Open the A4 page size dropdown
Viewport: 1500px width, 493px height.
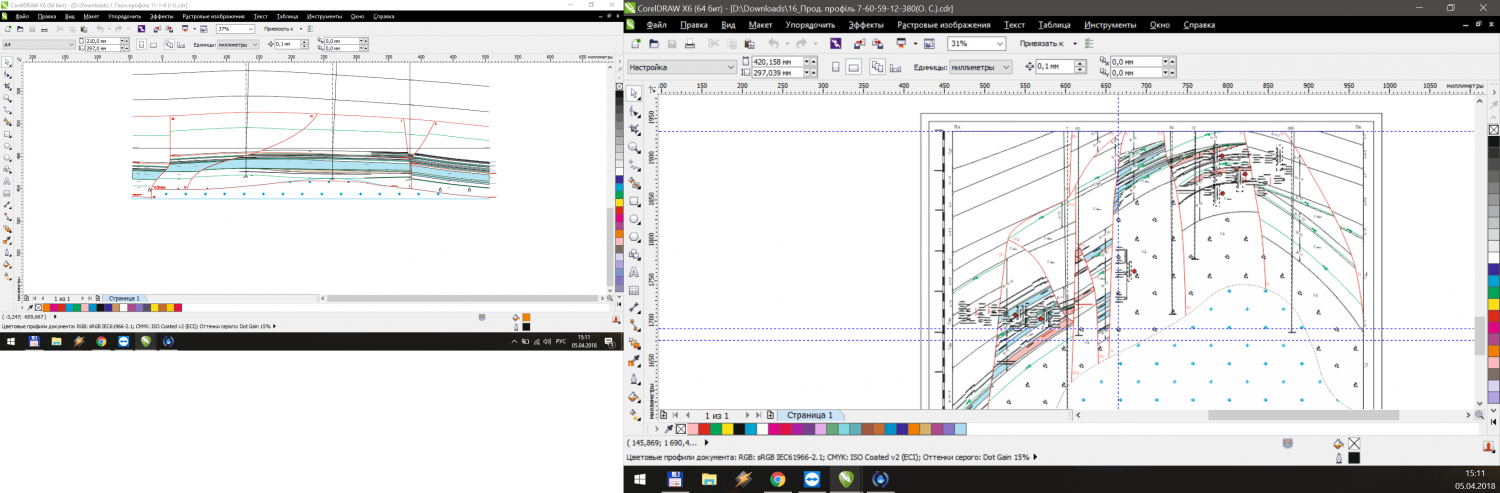(x=69, y=44)
